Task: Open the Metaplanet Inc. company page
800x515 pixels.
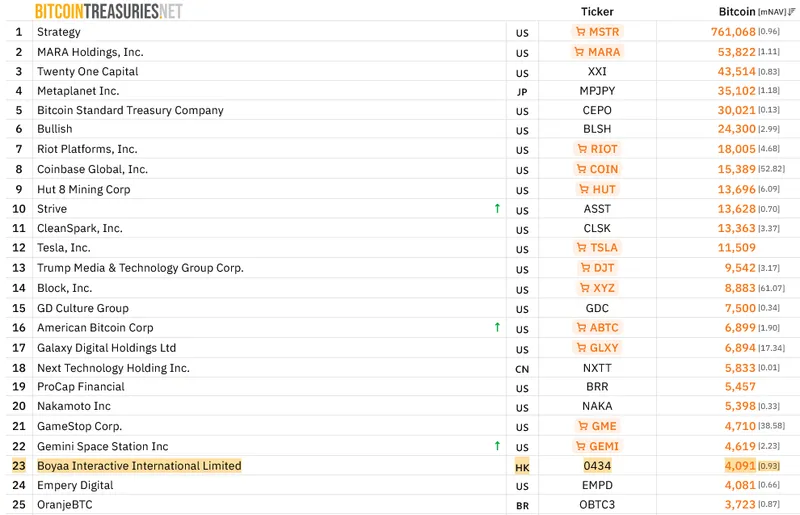Action: pyautogui.click(x=77, y=91)
